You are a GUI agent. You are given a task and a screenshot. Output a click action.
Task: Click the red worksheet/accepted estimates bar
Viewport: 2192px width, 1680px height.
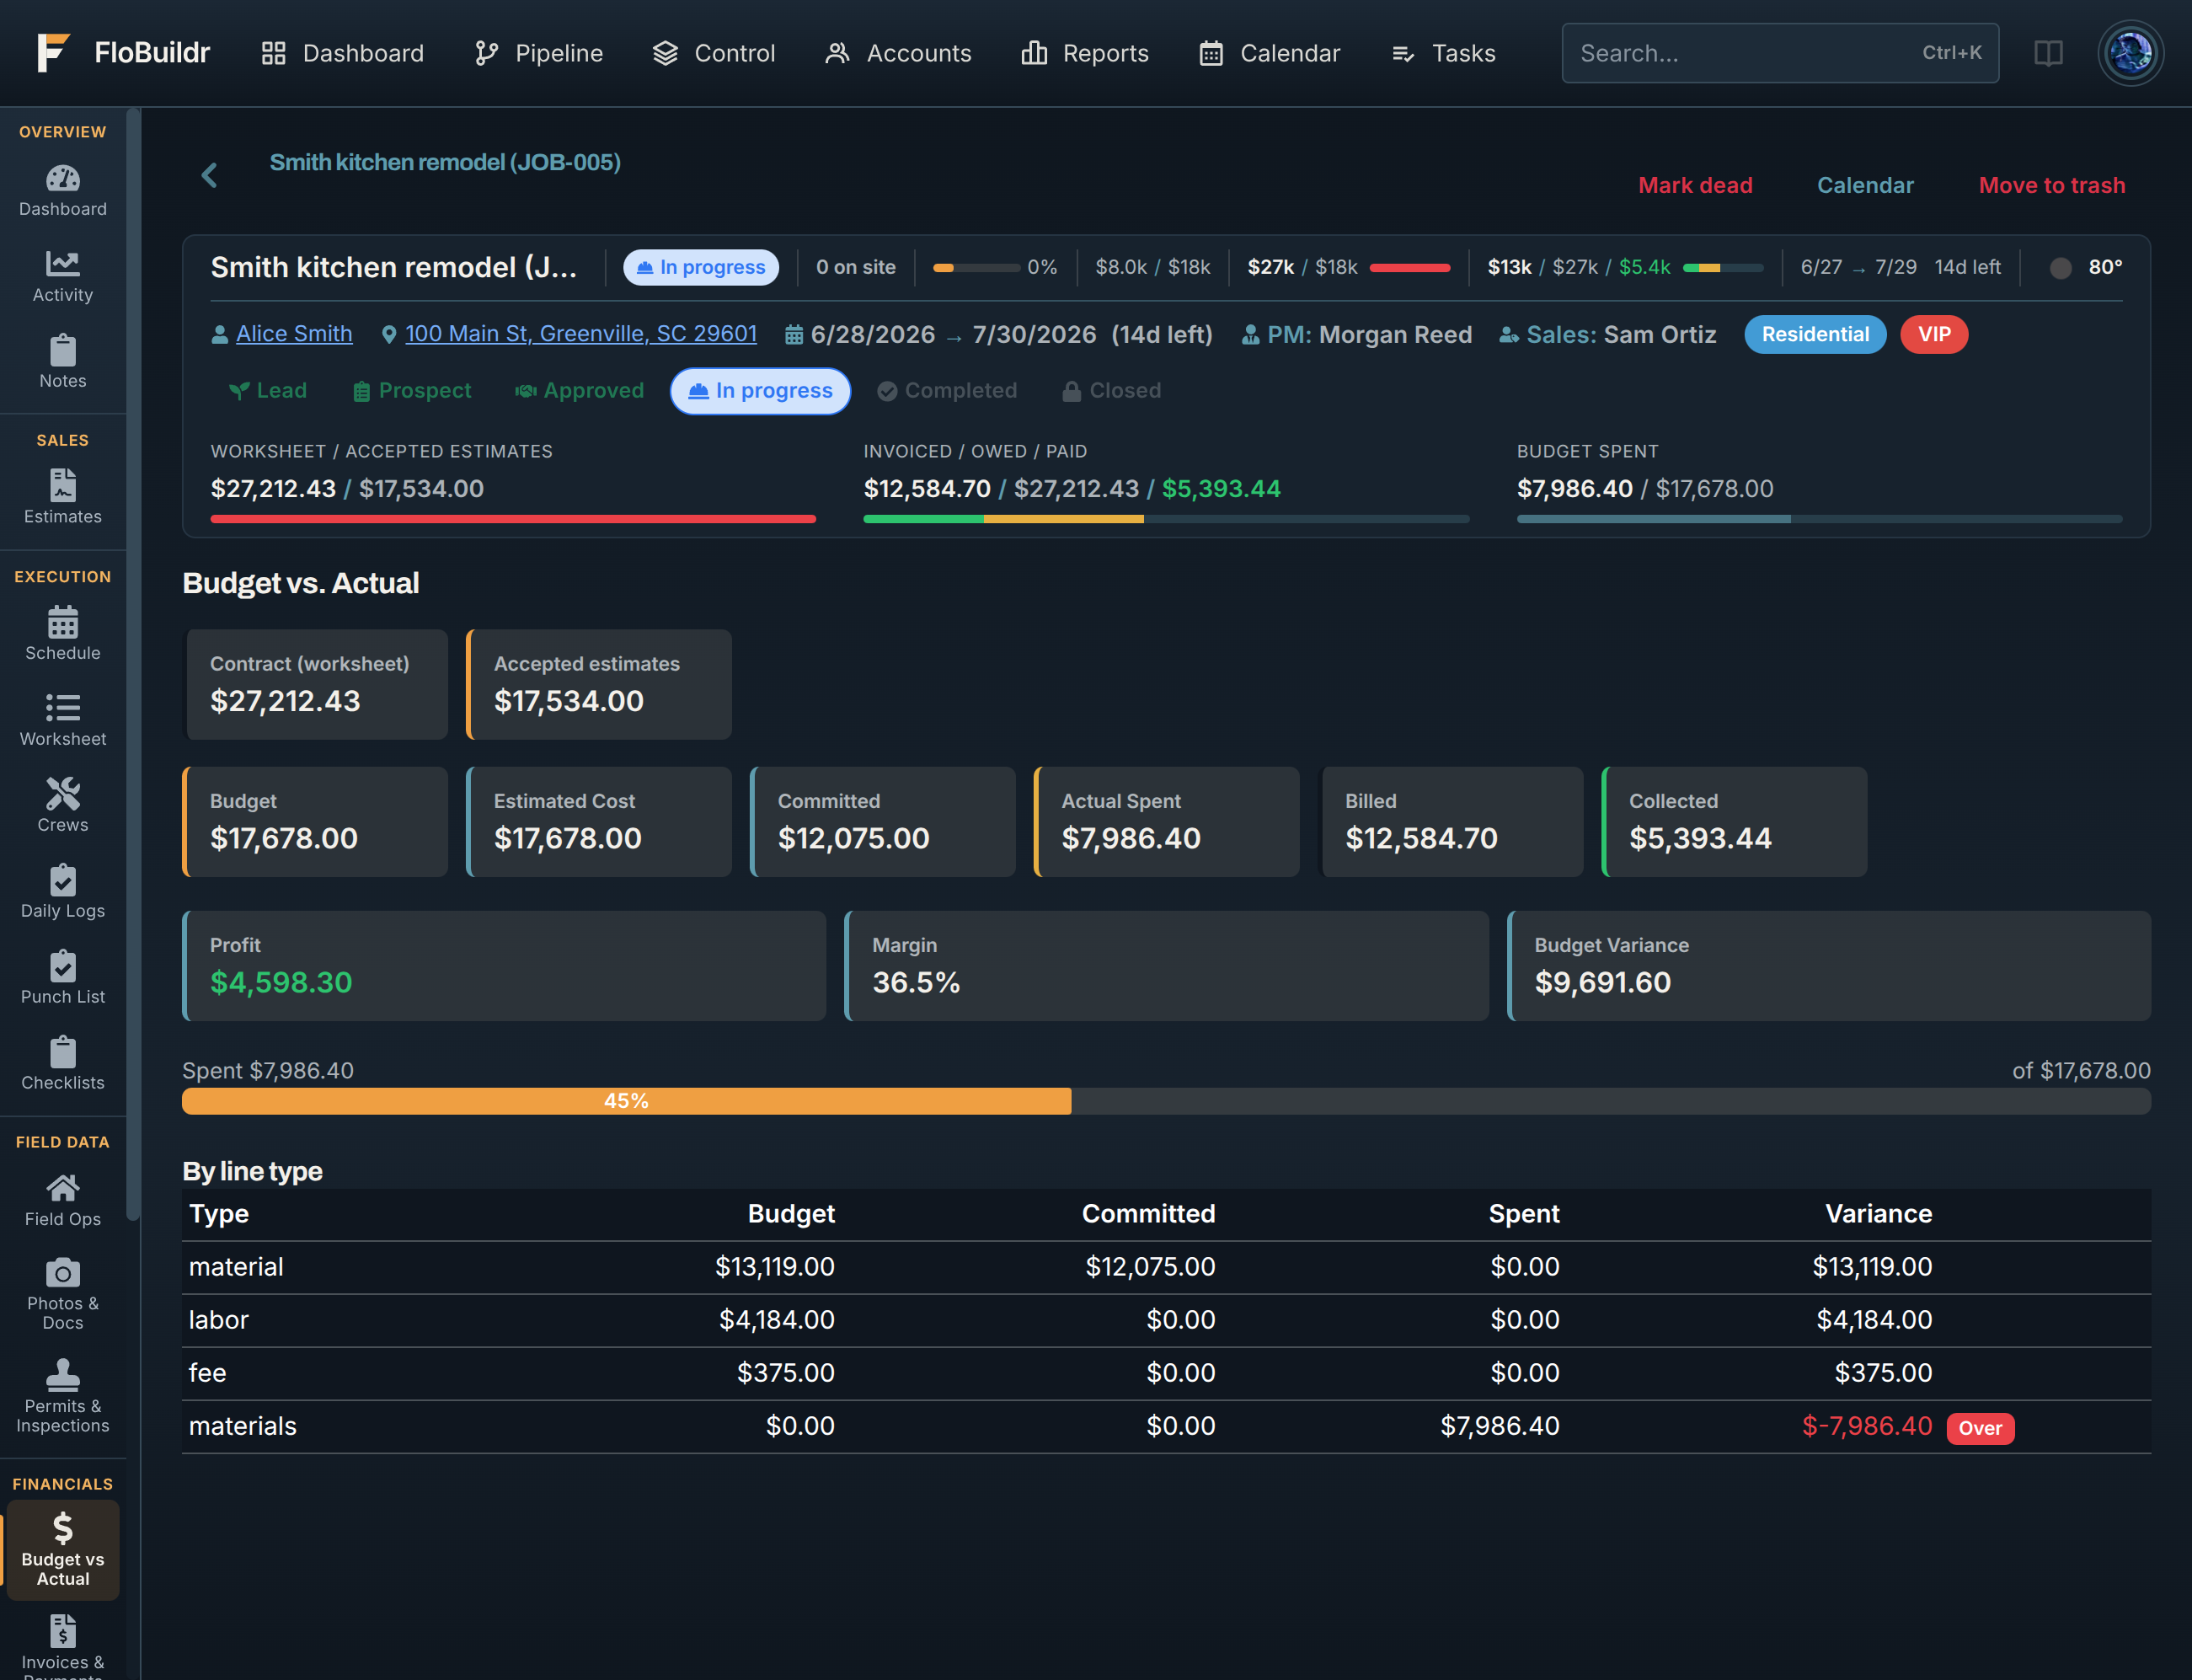tap(513, 519)
